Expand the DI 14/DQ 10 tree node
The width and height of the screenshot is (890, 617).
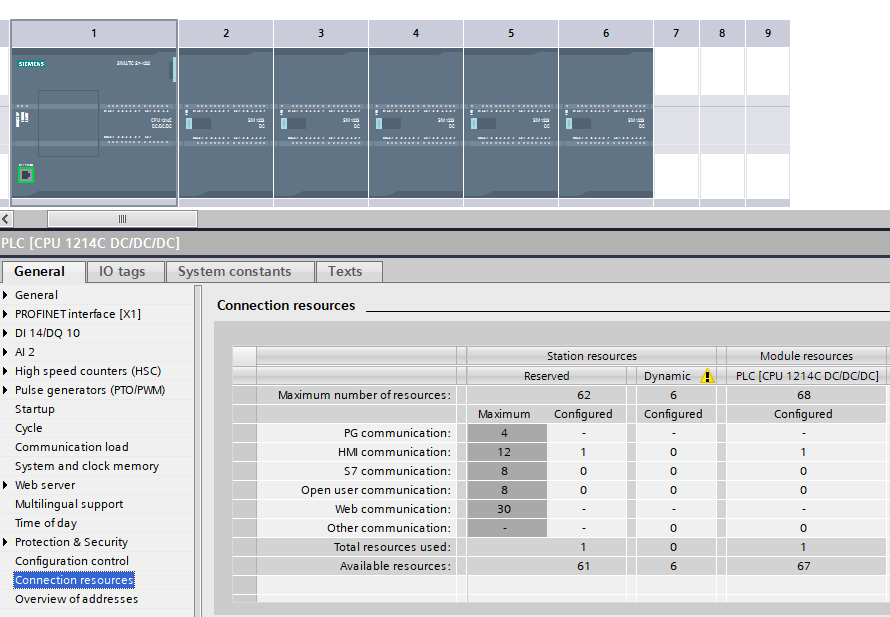pos(6,333)
